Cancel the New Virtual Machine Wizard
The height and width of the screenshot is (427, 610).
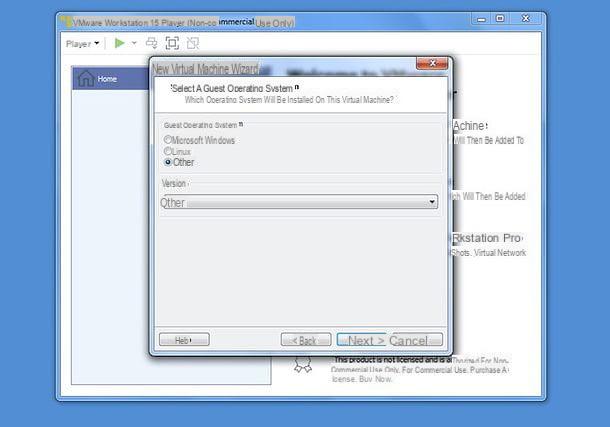click(415, 340)
